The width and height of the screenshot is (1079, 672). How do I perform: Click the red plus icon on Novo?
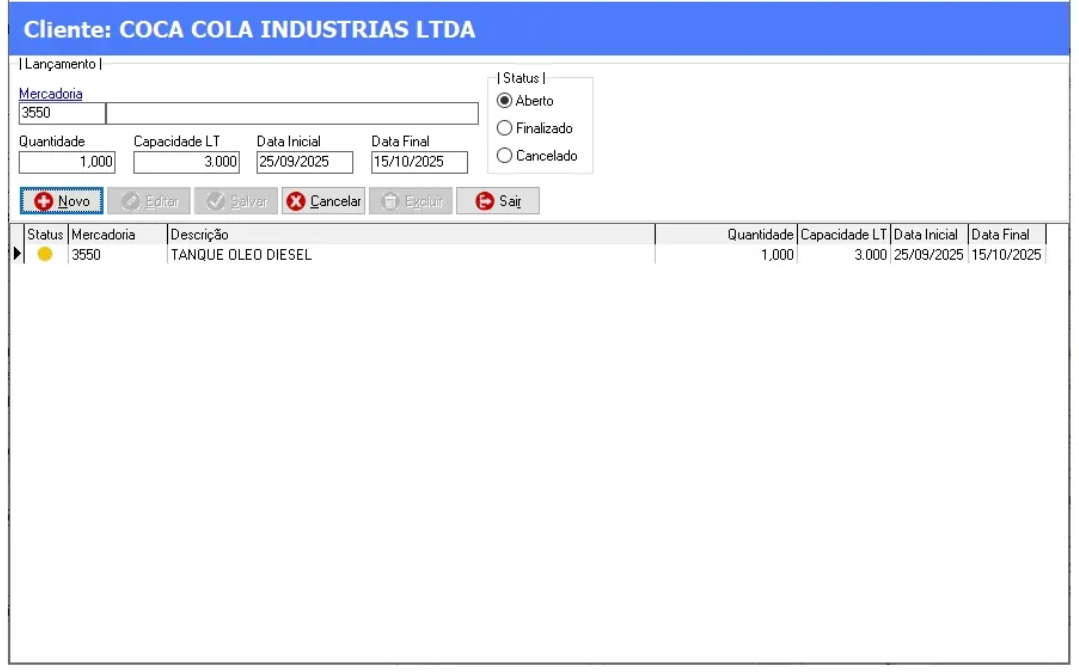tap(43, 201)
